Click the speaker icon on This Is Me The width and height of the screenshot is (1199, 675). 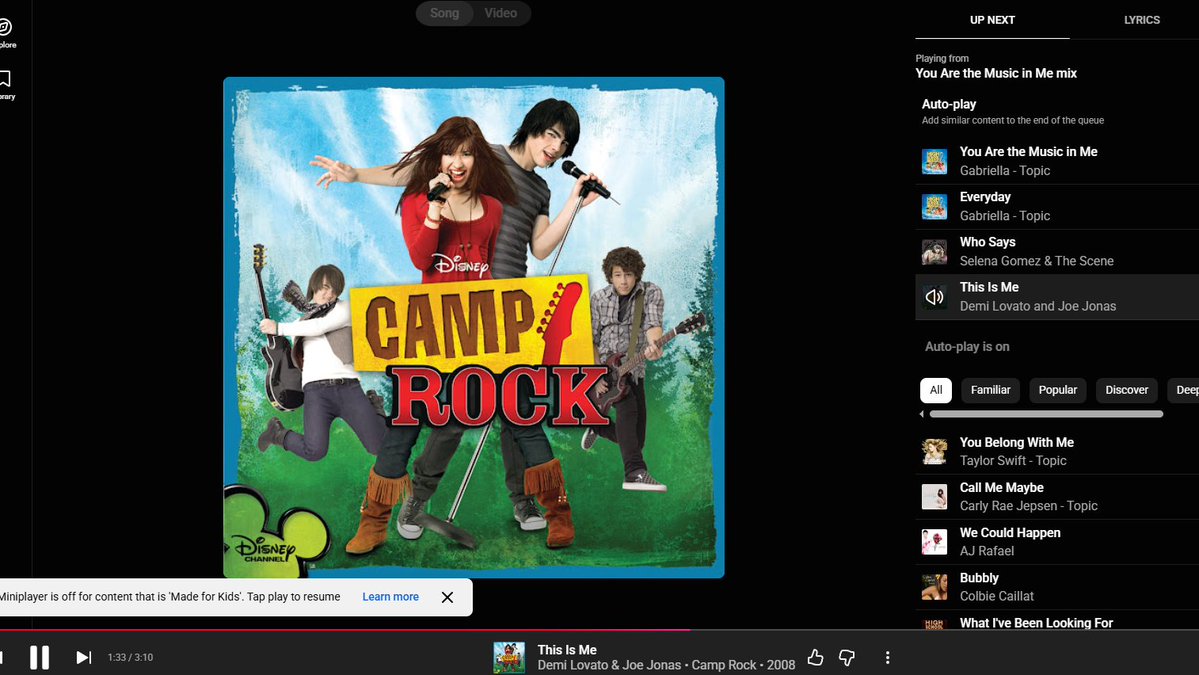pyautogui.click(x=934, y=297)
